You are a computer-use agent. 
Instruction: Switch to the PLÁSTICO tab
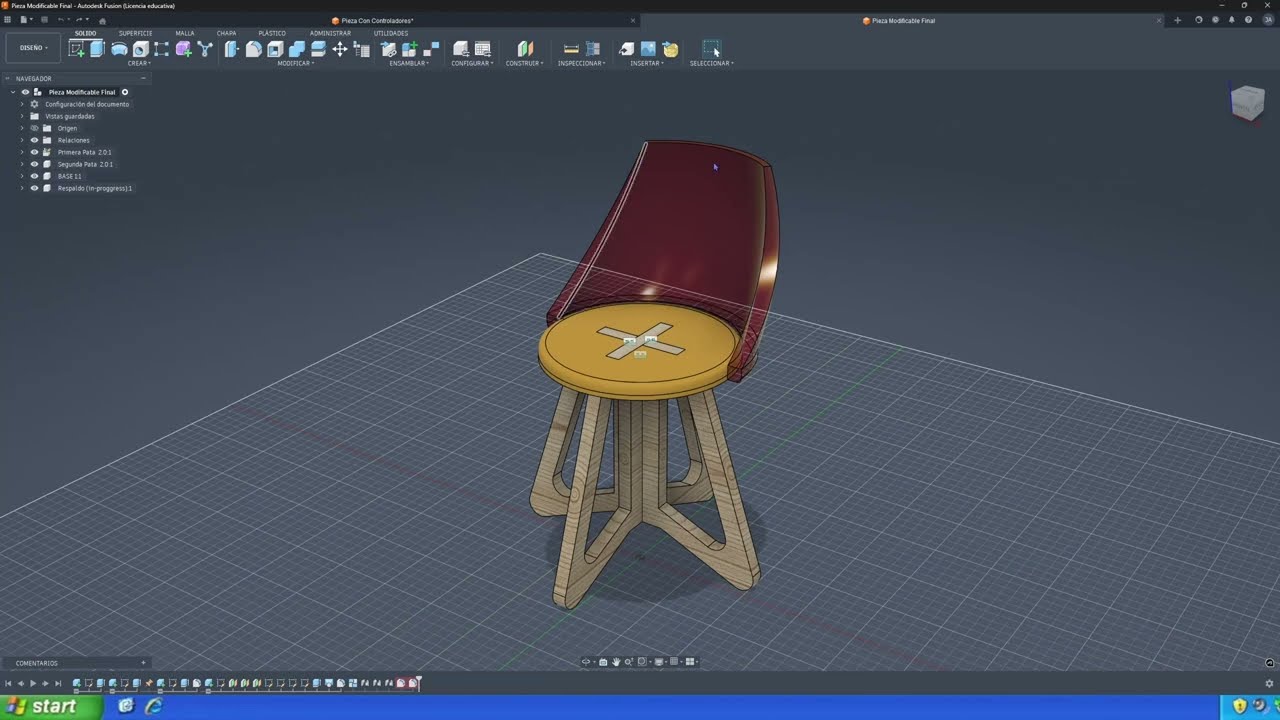[x=272, y=33]
